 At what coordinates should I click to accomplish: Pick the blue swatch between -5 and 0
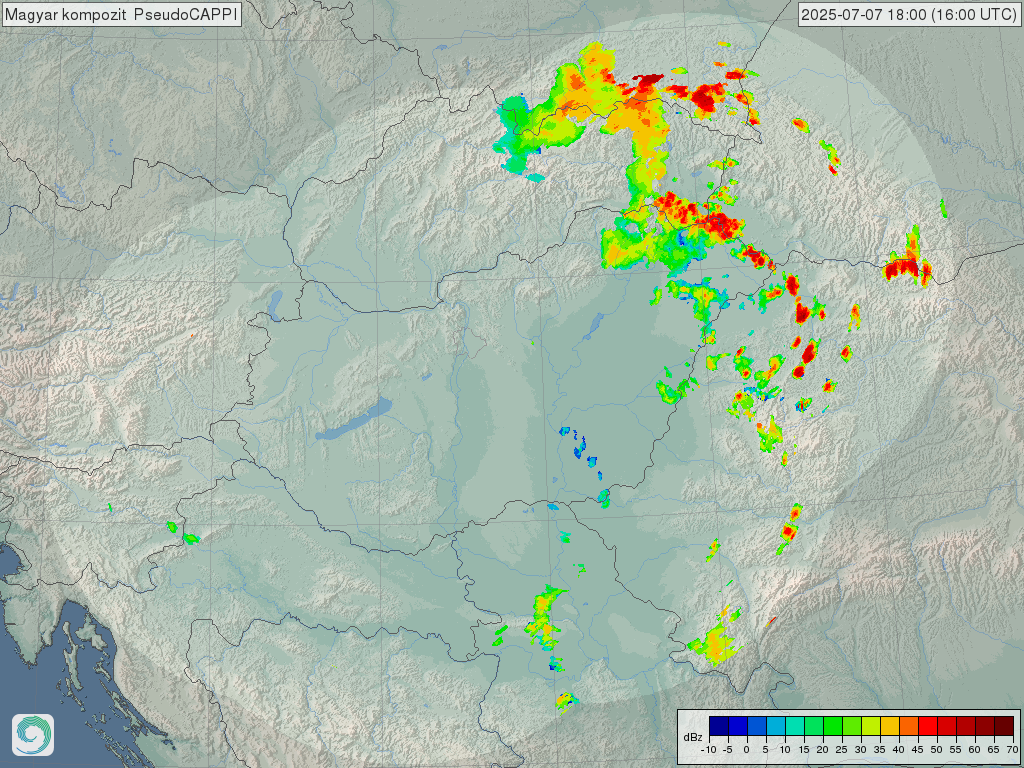point(738,726)
